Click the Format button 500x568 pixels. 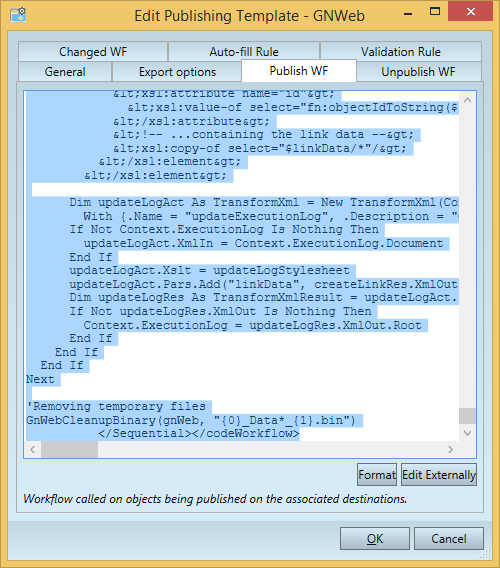[377, 475]
